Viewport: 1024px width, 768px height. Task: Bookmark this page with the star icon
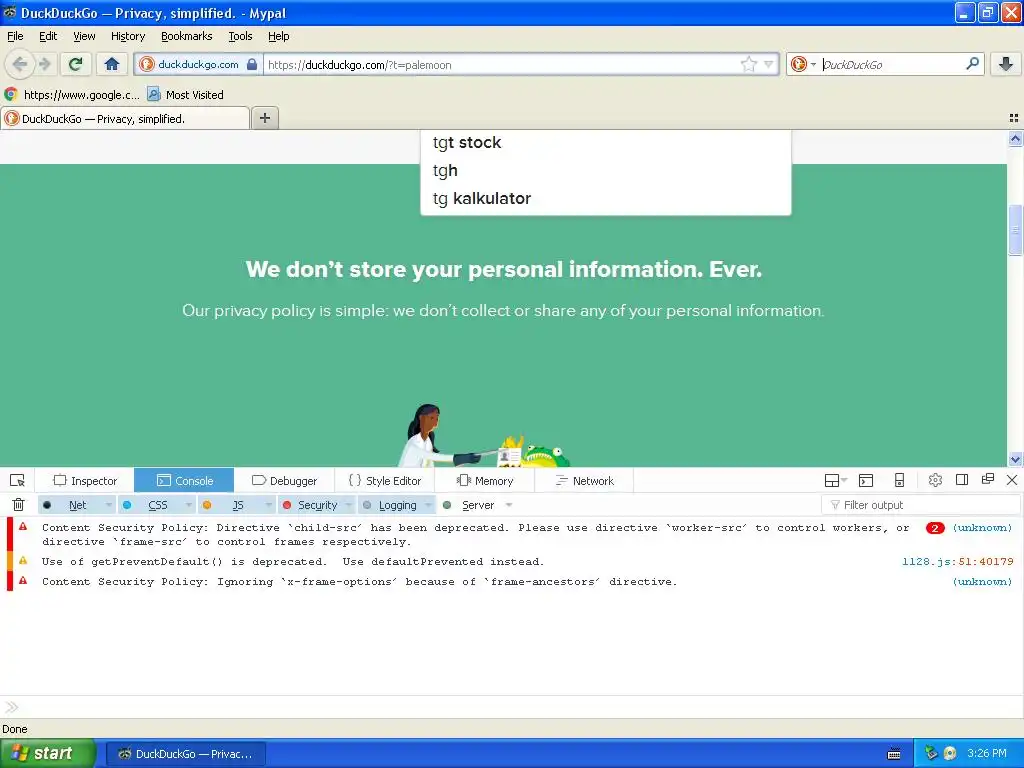tap(748, 64)
